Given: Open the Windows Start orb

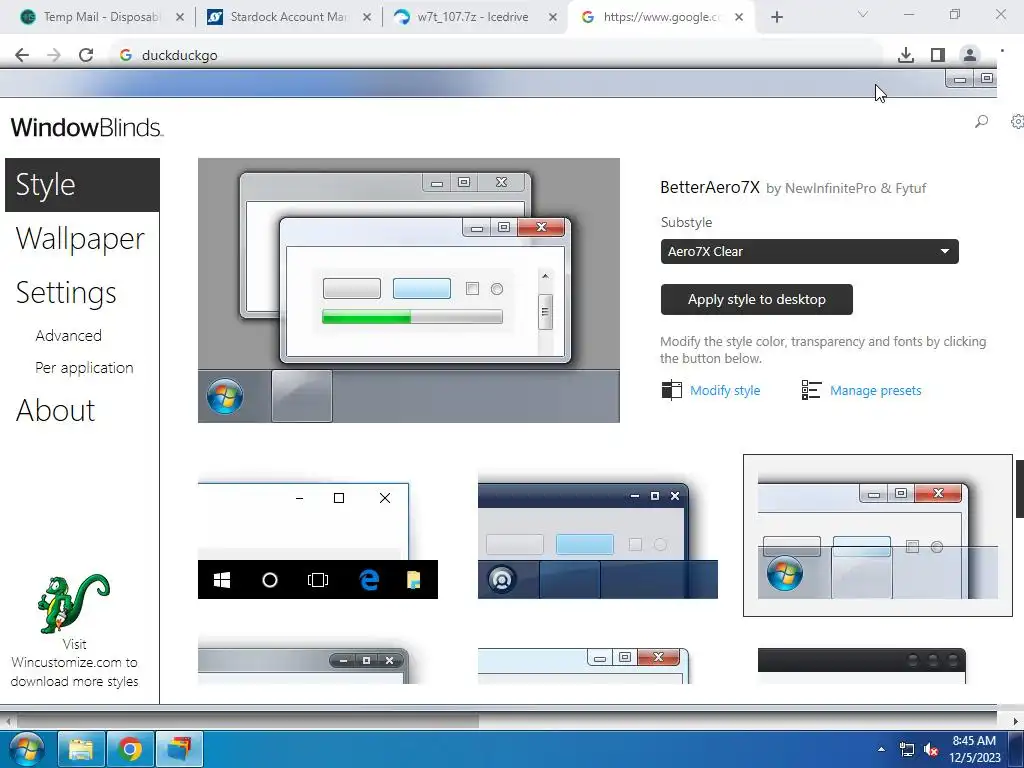Looking at the screenshot, I should pos(27,748).
